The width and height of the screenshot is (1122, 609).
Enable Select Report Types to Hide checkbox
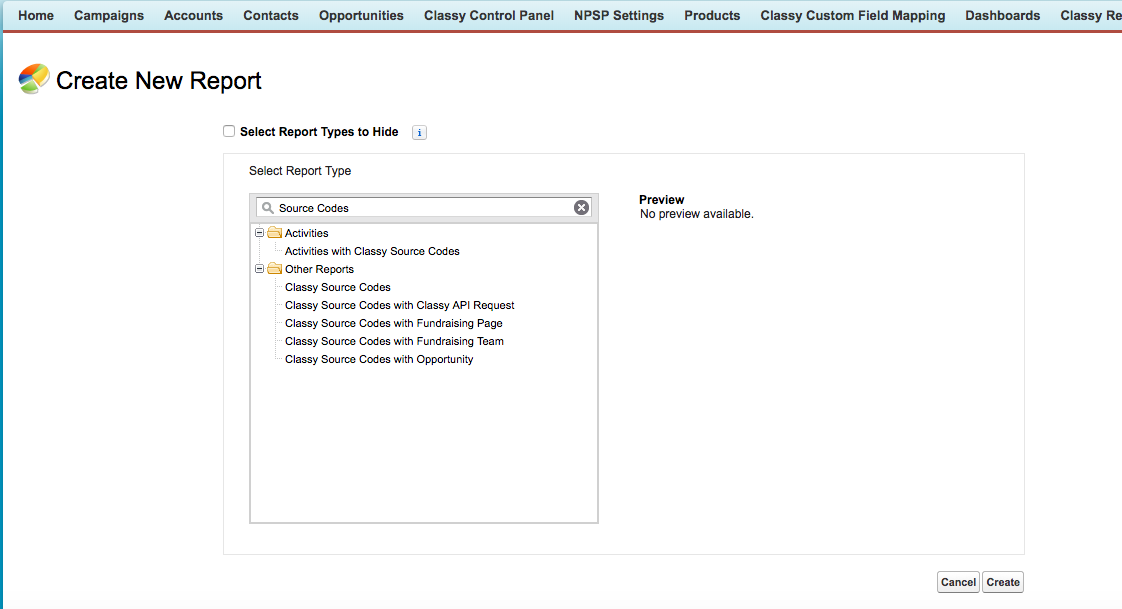tap(229, 131)
